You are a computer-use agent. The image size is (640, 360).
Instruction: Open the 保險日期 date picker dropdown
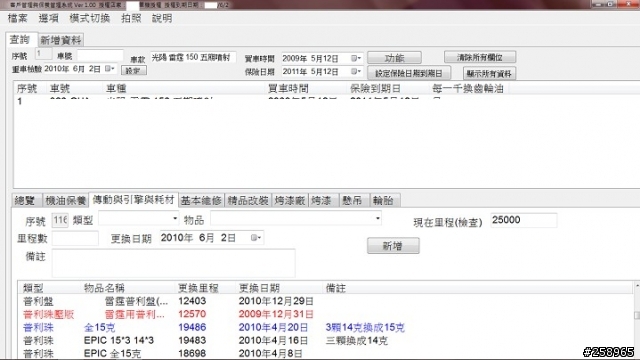pyautogui.click(x=356, y=72)
